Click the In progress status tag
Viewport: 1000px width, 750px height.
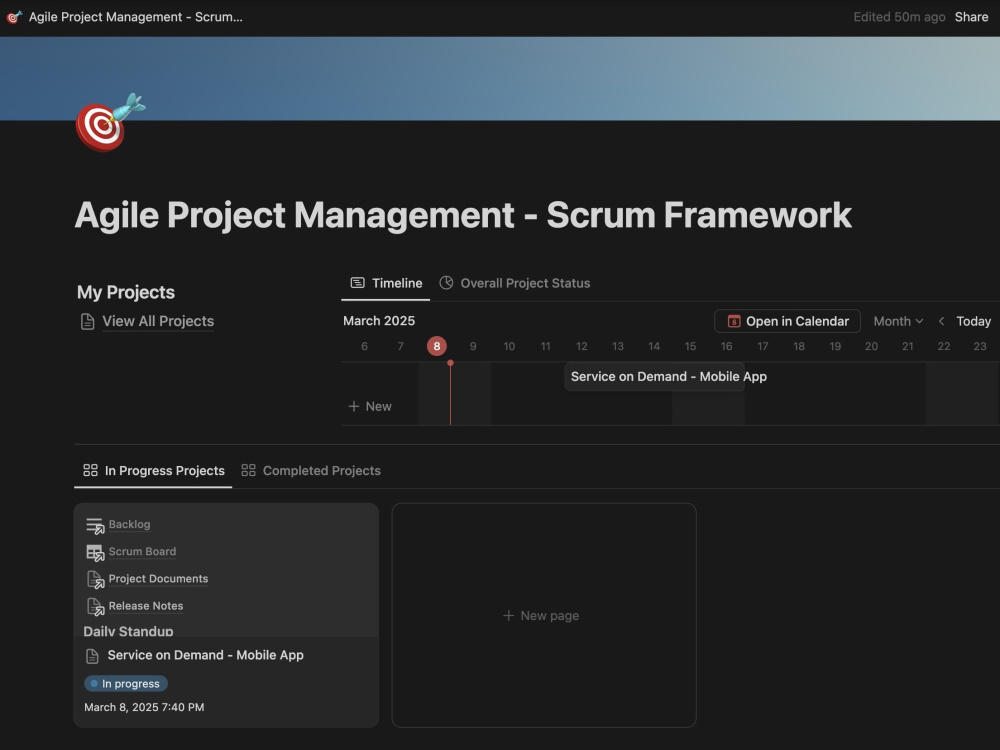click(126, 684)
